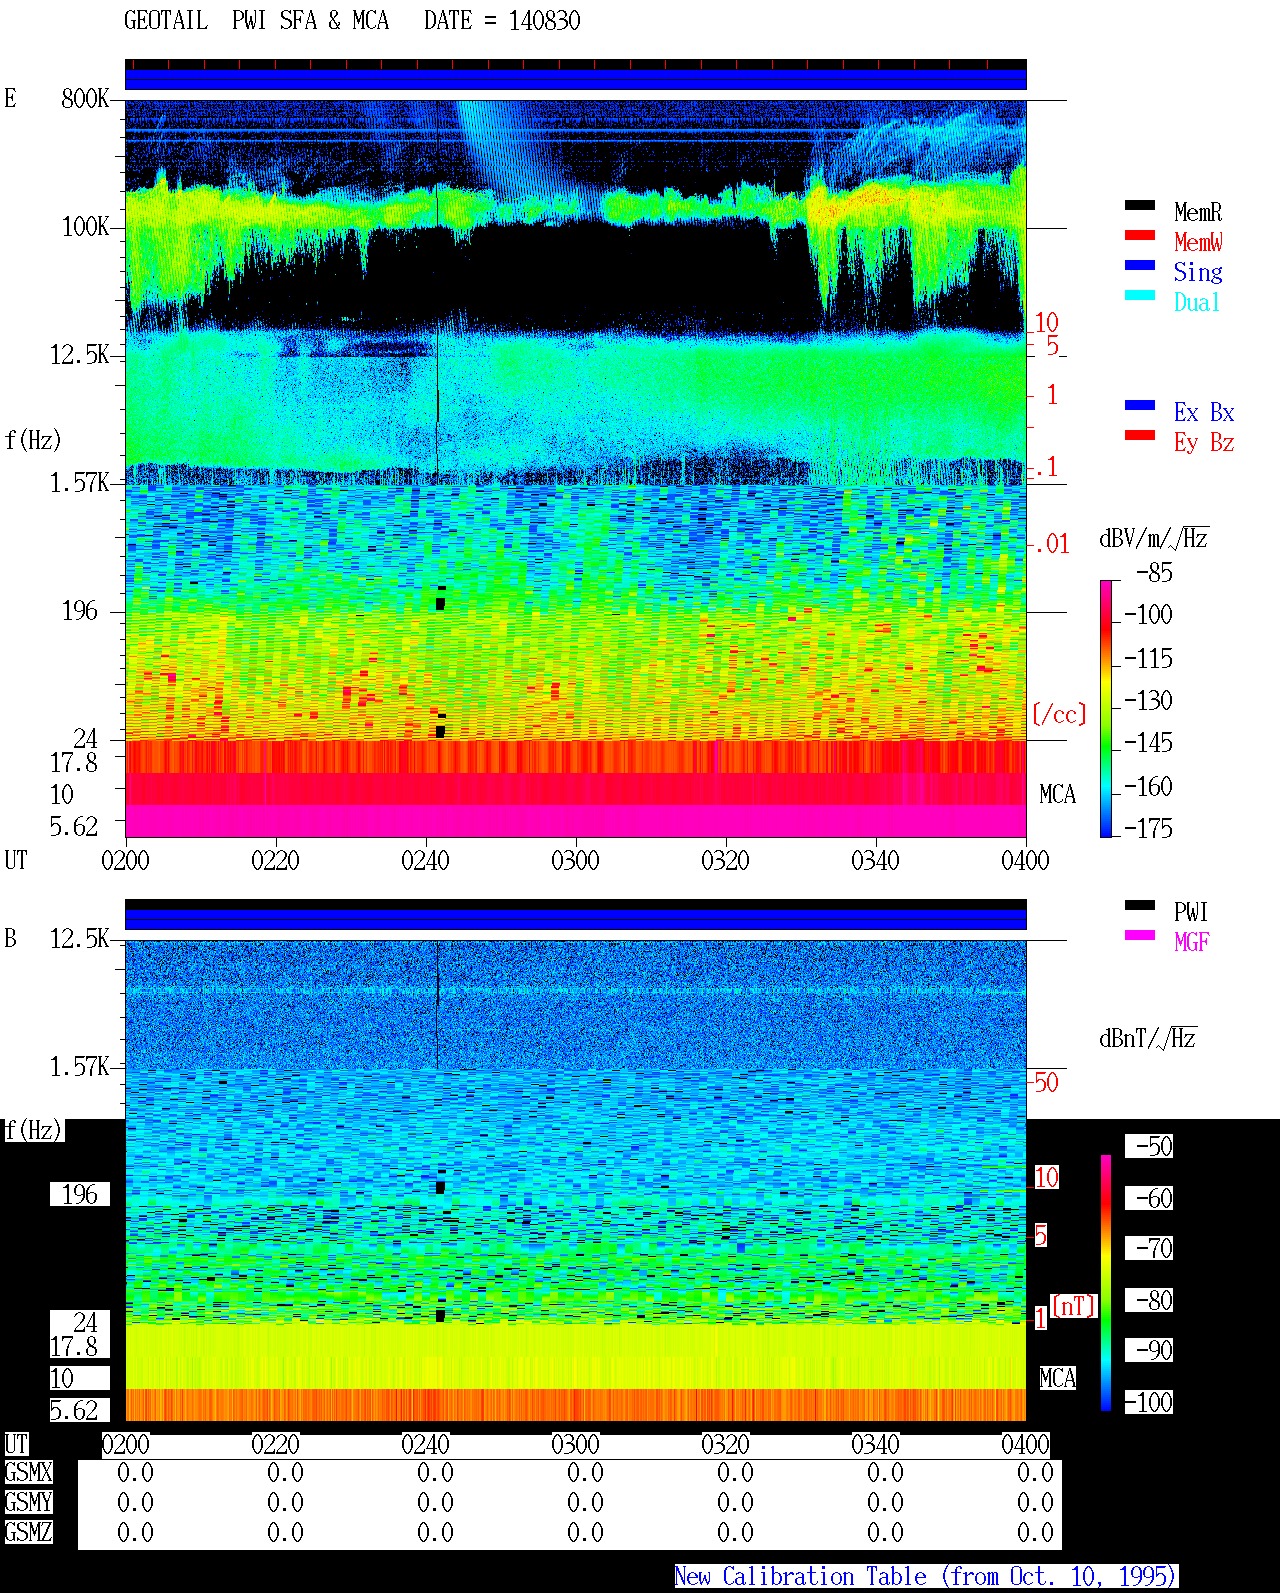The width and height of the screenshot is (1280, 1593).
Task: Click the GSMY row label
Action: pos(28,1503)
